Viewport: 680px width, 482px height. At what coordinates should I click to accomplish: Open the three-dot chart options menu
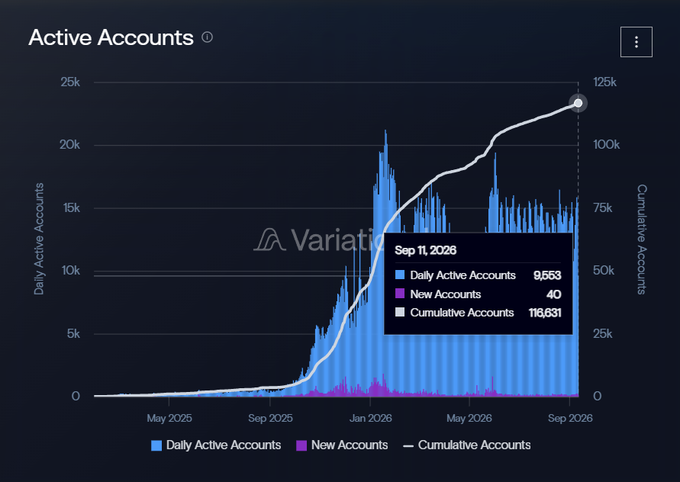click(636, 42)
